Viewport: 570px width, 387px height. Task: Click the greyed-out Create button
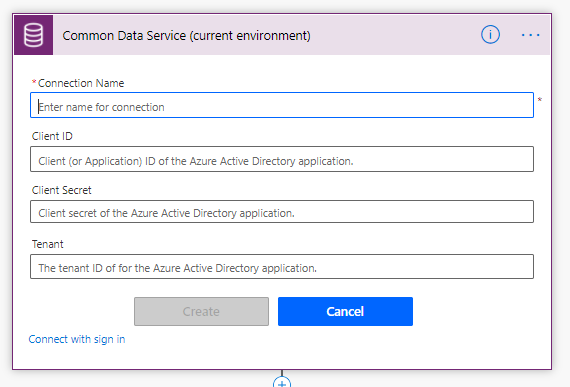(201, 311)
